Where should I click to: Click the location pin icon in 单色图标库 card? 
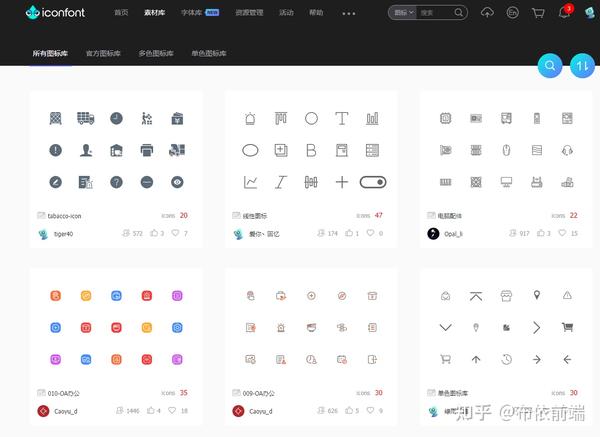pos(537,295)
